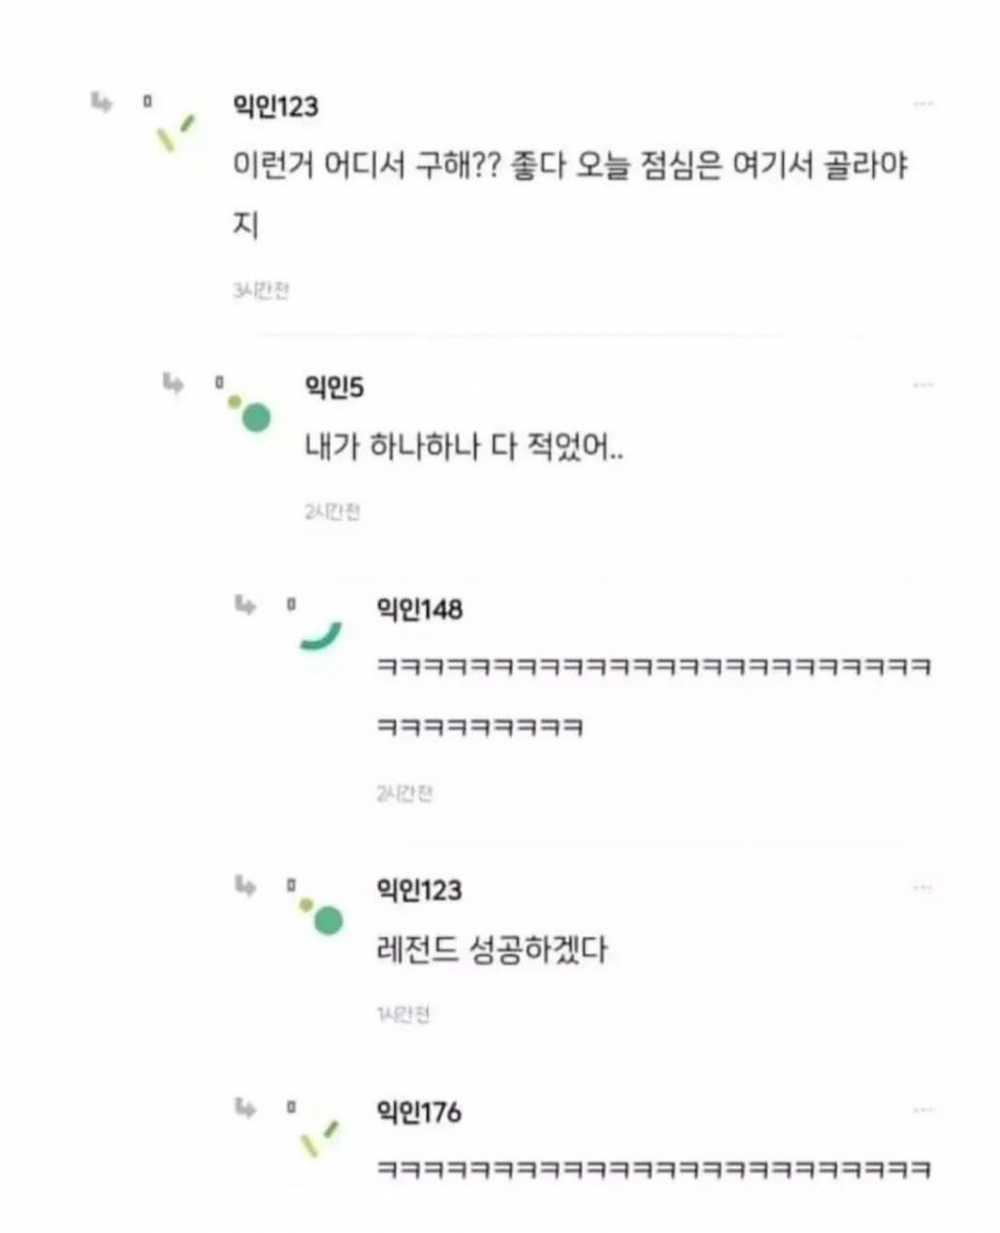Open more options for top 익인123 comment
This screenshot has width=1000, height=1233.
pos(922,104)
